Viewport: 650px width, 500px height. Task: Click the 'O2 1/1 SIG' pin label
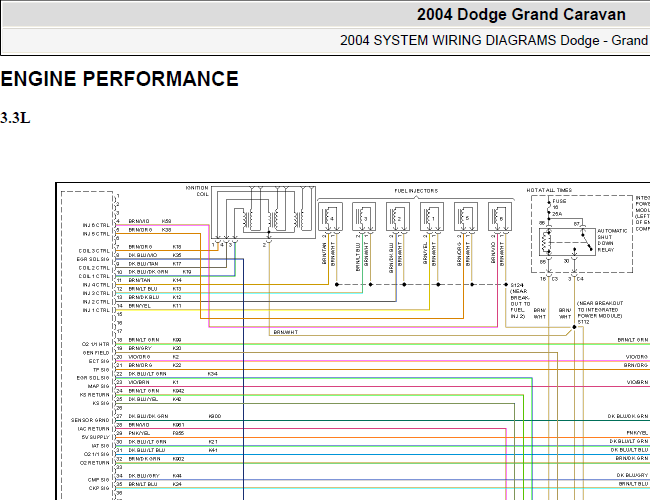[97, 454]
